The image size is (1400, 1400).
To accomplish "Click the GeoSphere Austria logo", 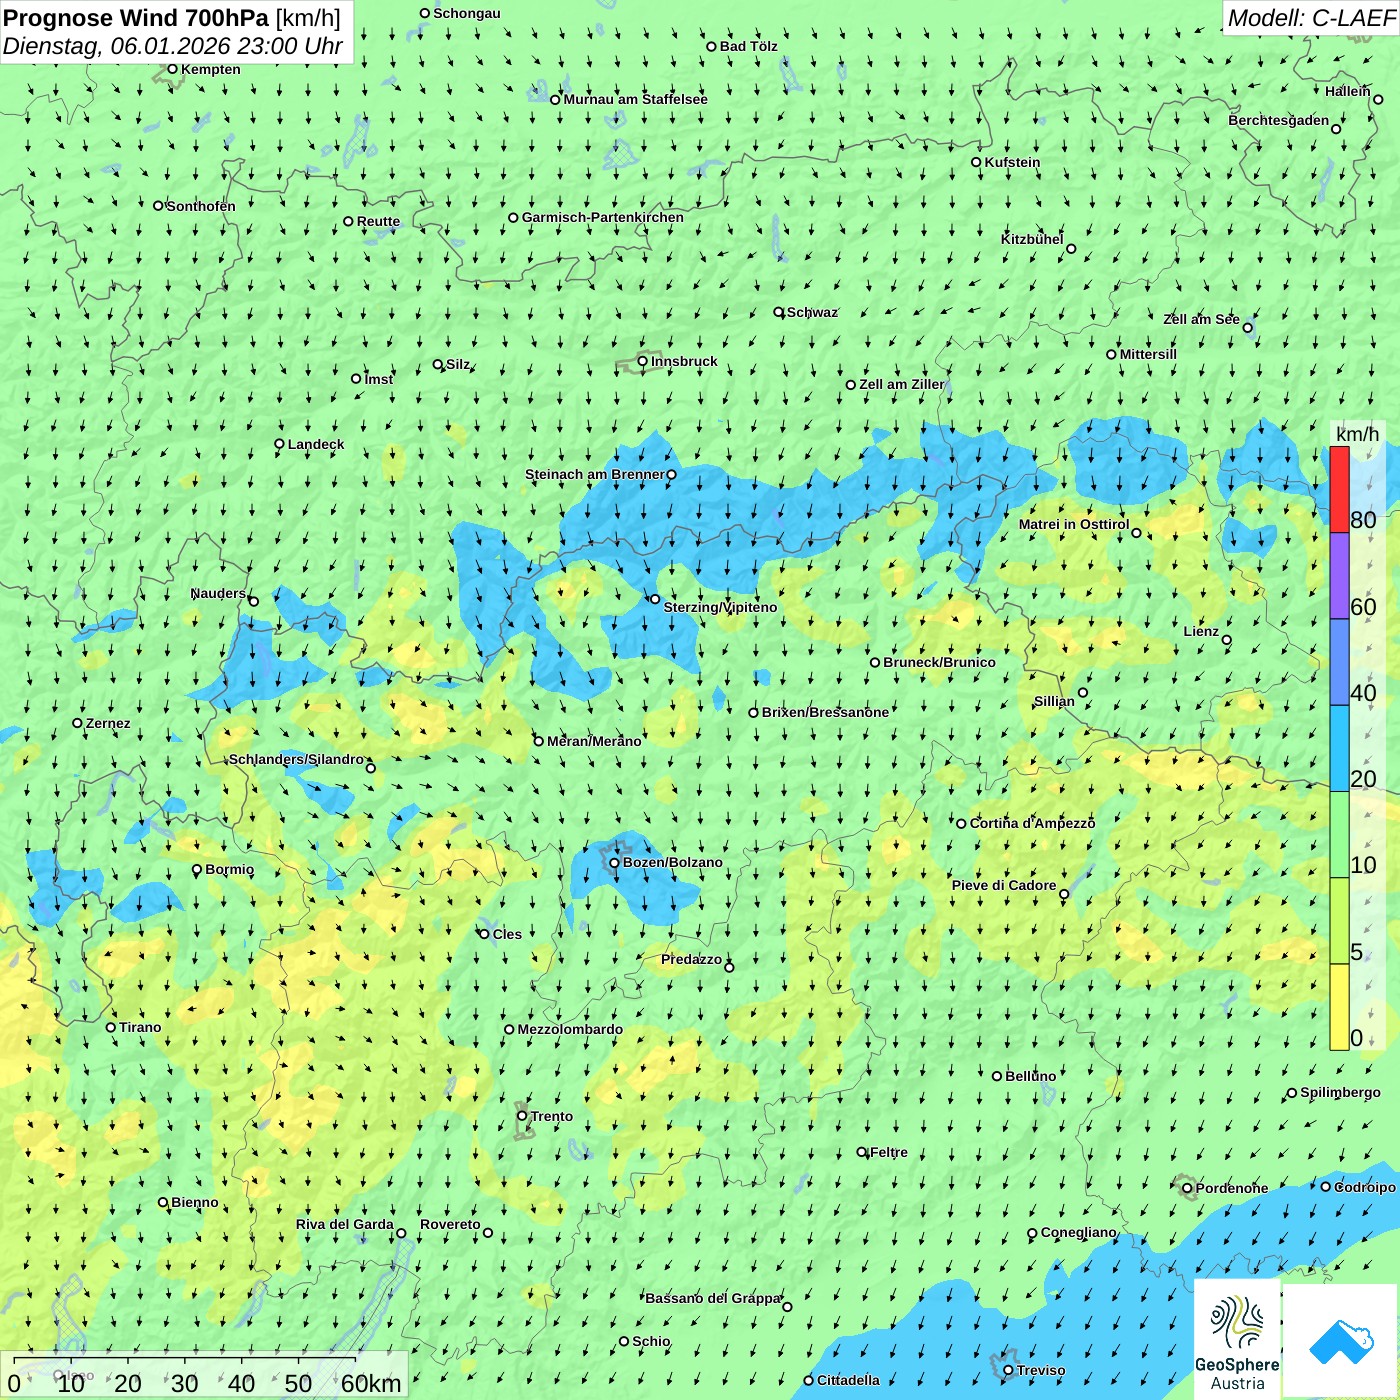I will (1237, 1339).
